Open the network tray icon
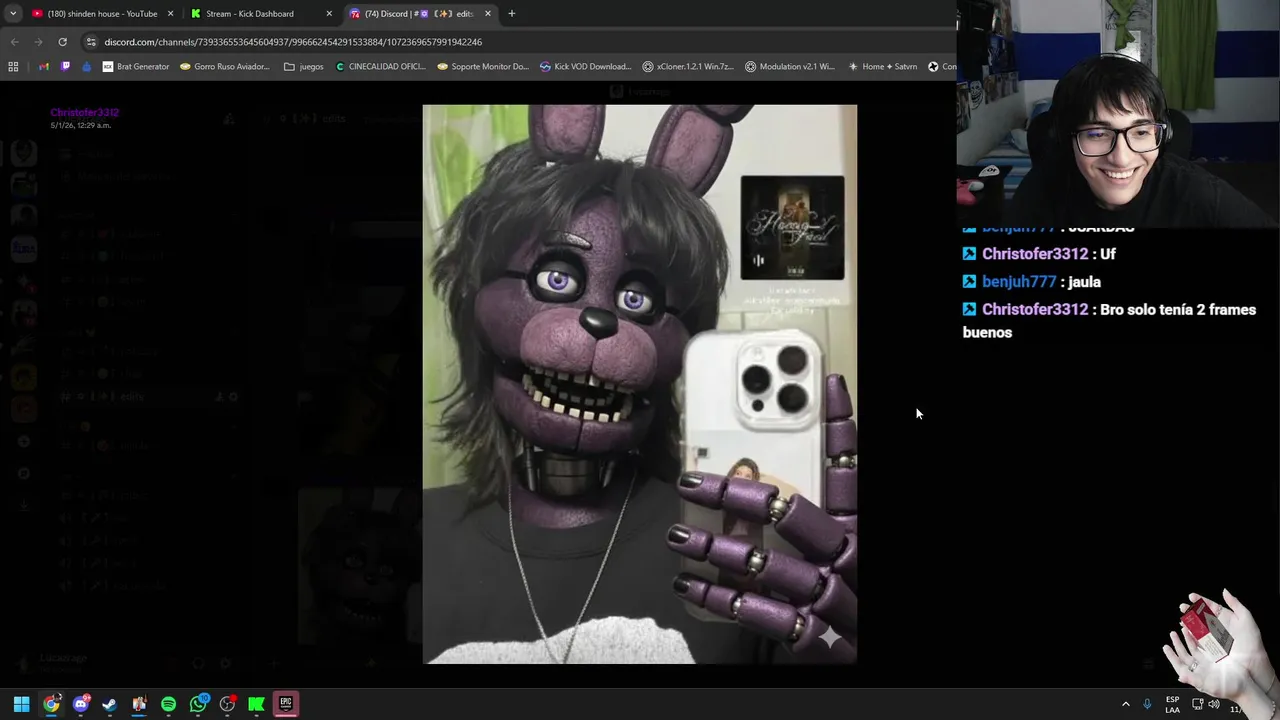The height and width of the screenshot is (720, 1280). [x=1197, y=705]
